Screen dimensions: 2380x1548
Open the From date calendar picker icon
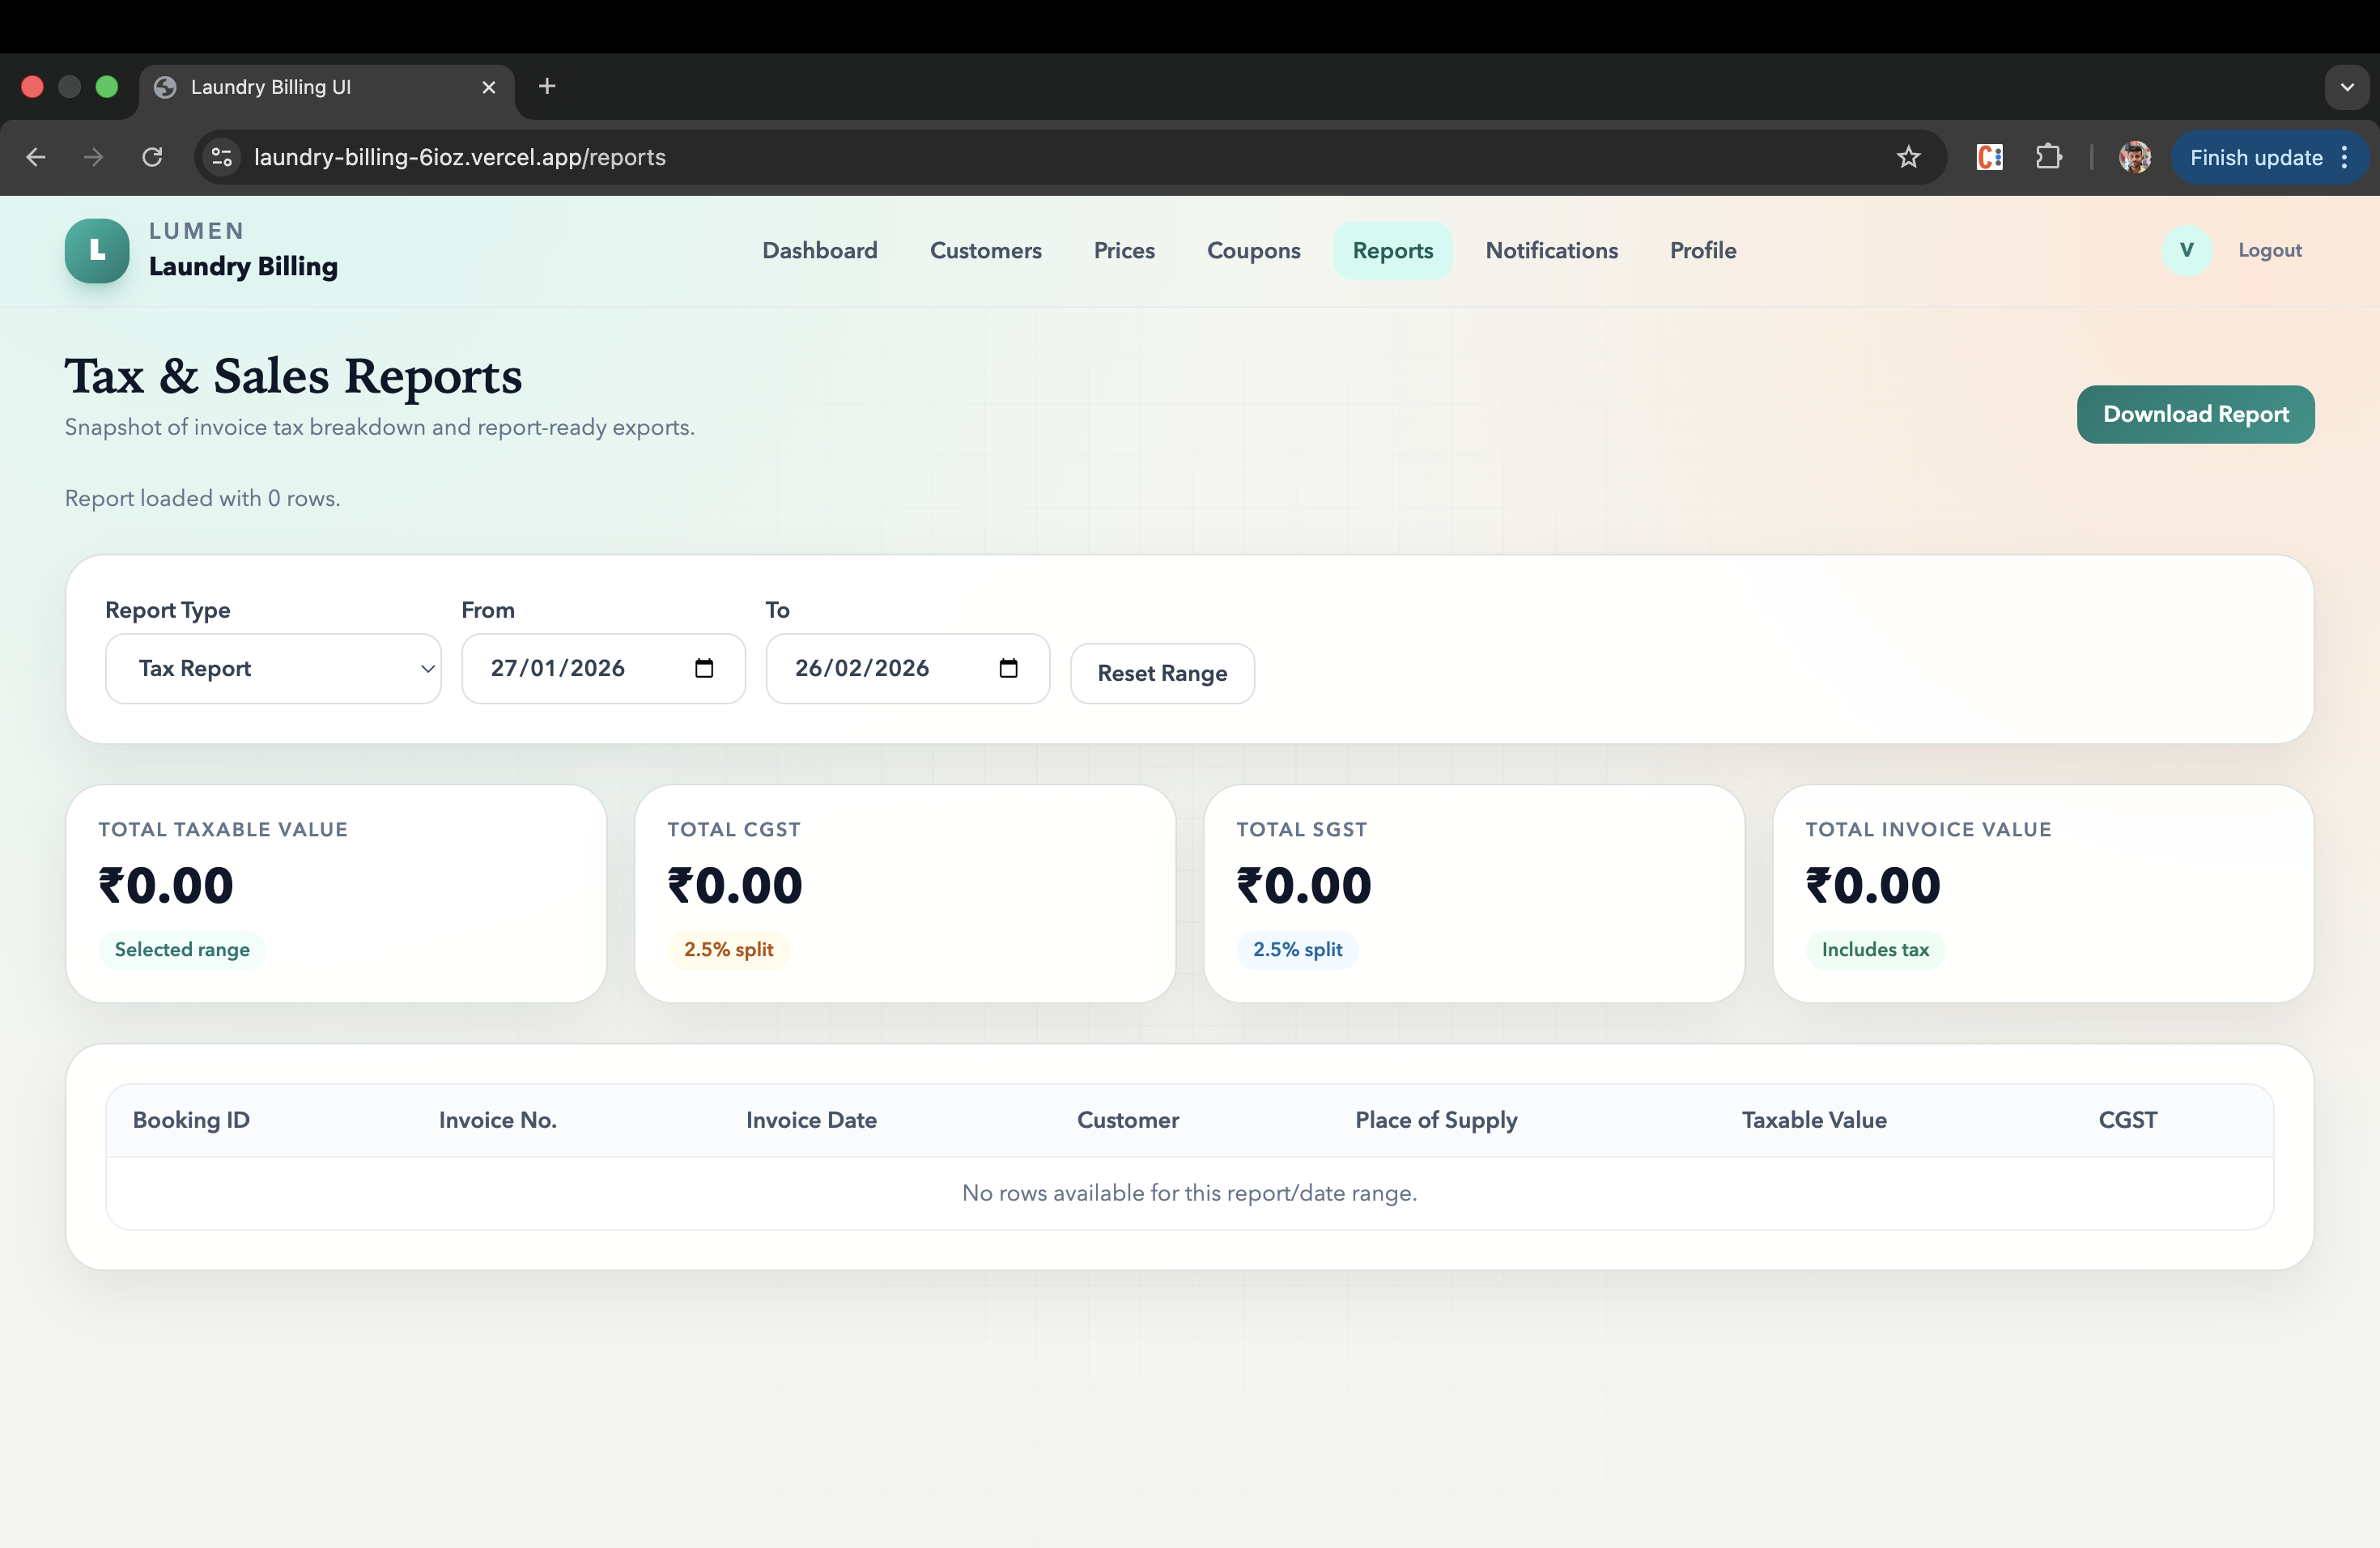[704, 668]
